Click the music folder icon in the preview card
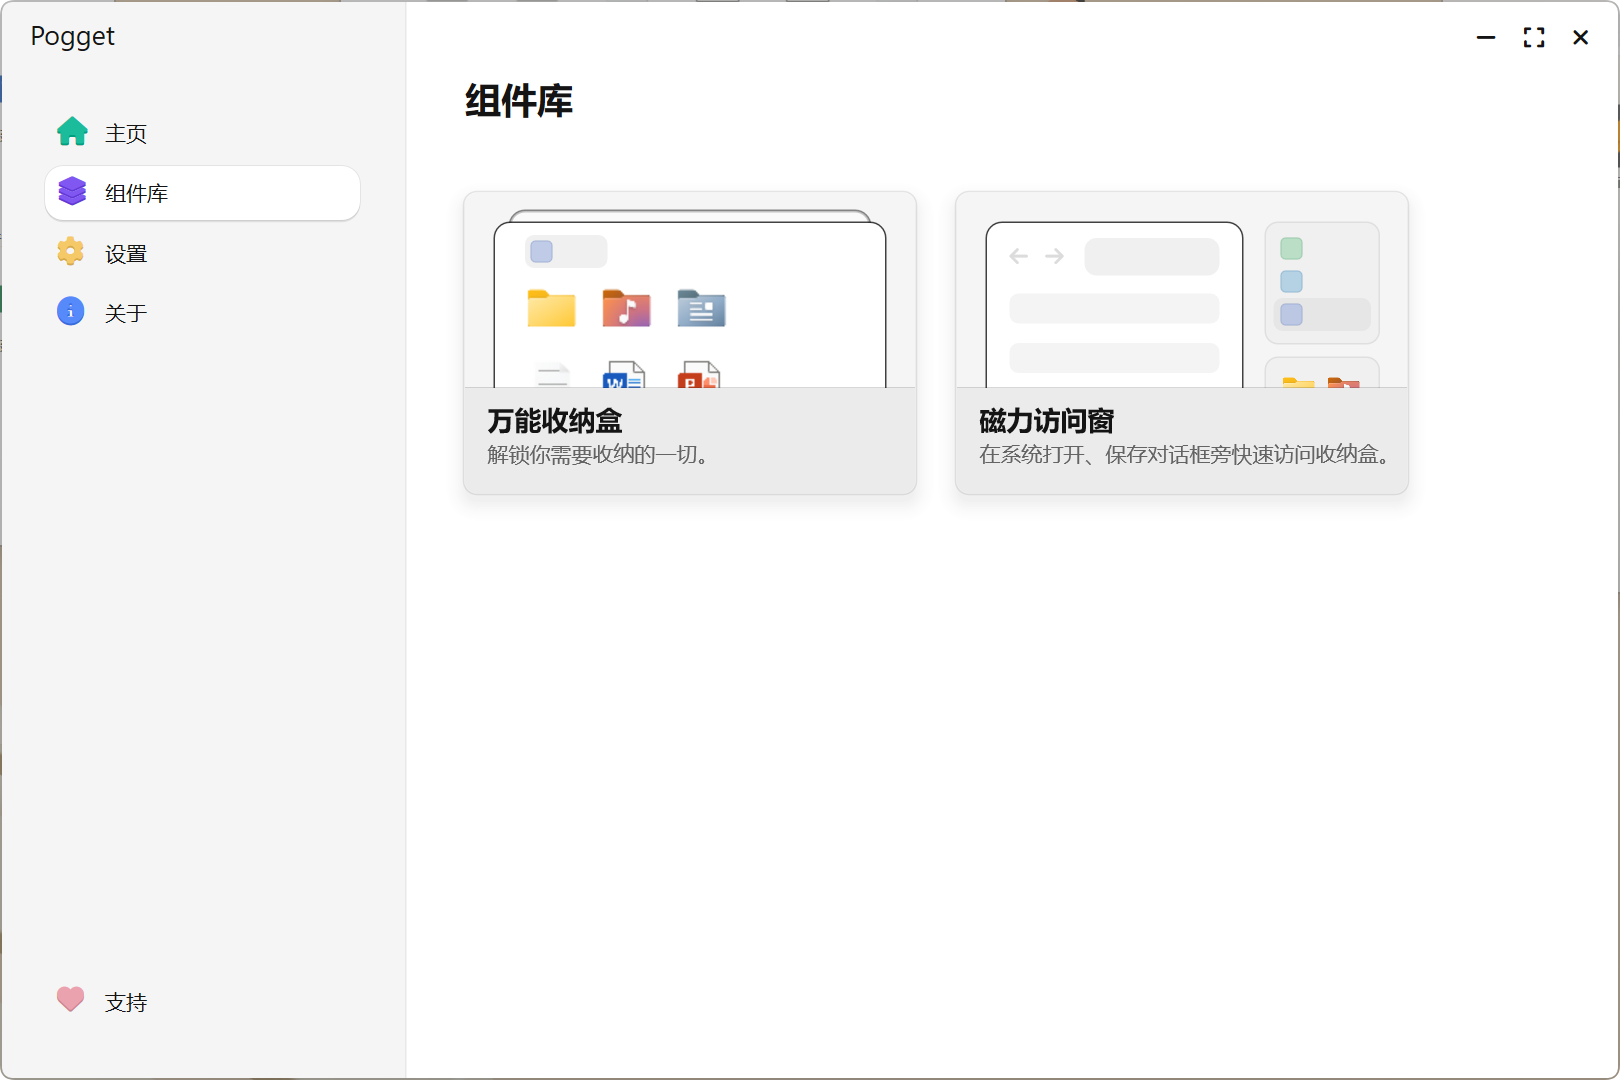 (627, 309)
